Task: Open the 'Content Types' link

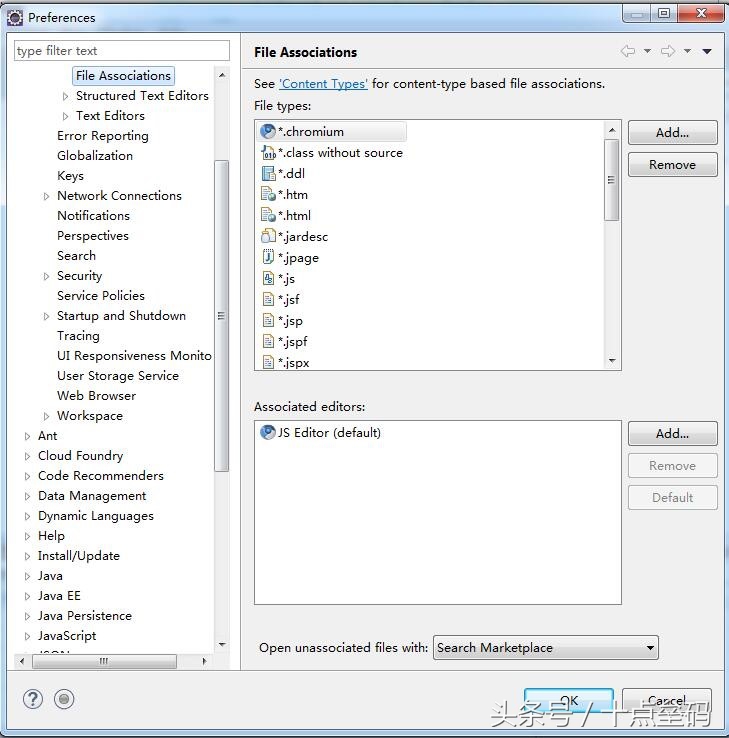Action: [x=323, y=84]
